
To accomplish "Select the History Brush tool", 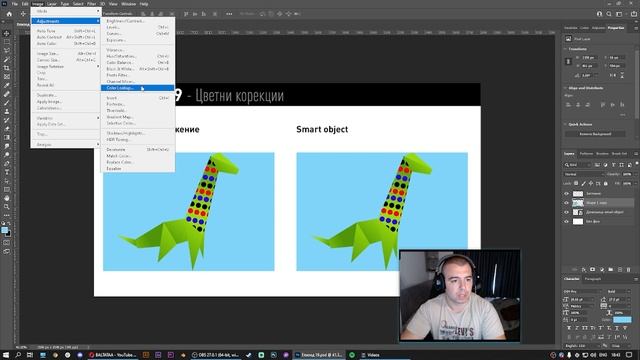I will click(x=7, y=120).
